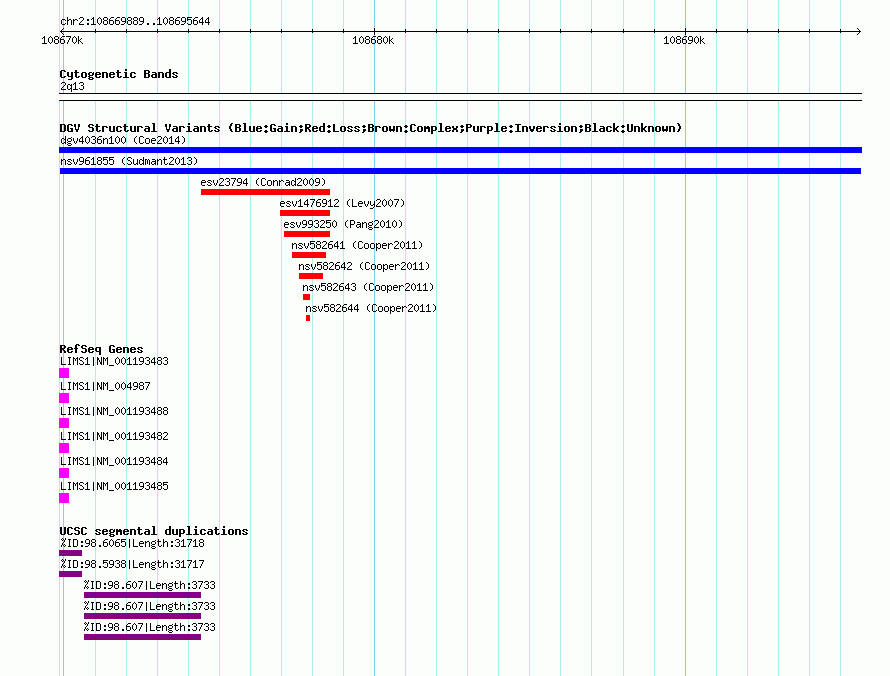Open the nsv582641 (Cooper2011) label
Viewport: 890px width, 676px height.
point(357,245)
